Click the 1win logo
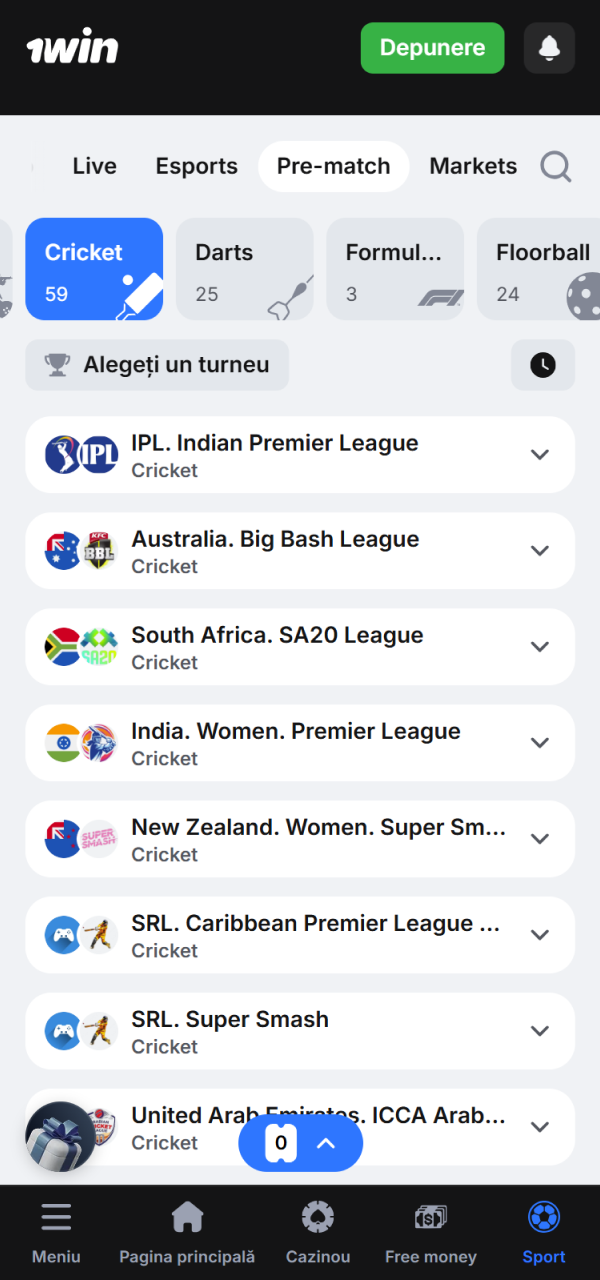 (72, 47)
